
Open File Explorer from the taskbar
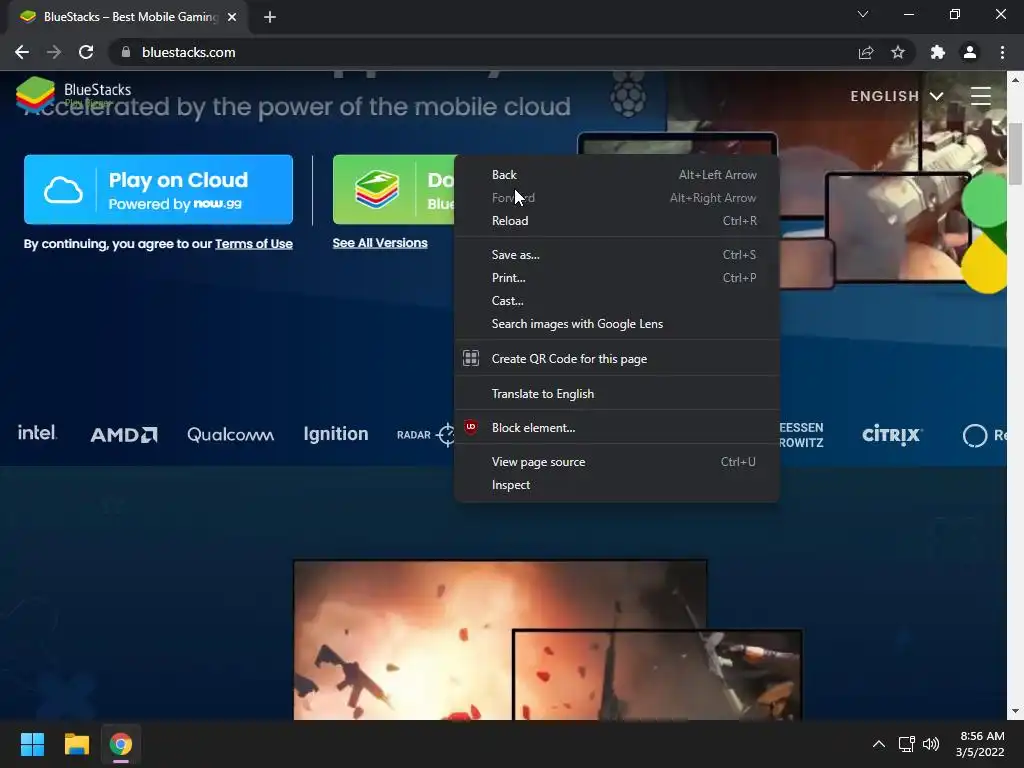[x=76, y=744]
